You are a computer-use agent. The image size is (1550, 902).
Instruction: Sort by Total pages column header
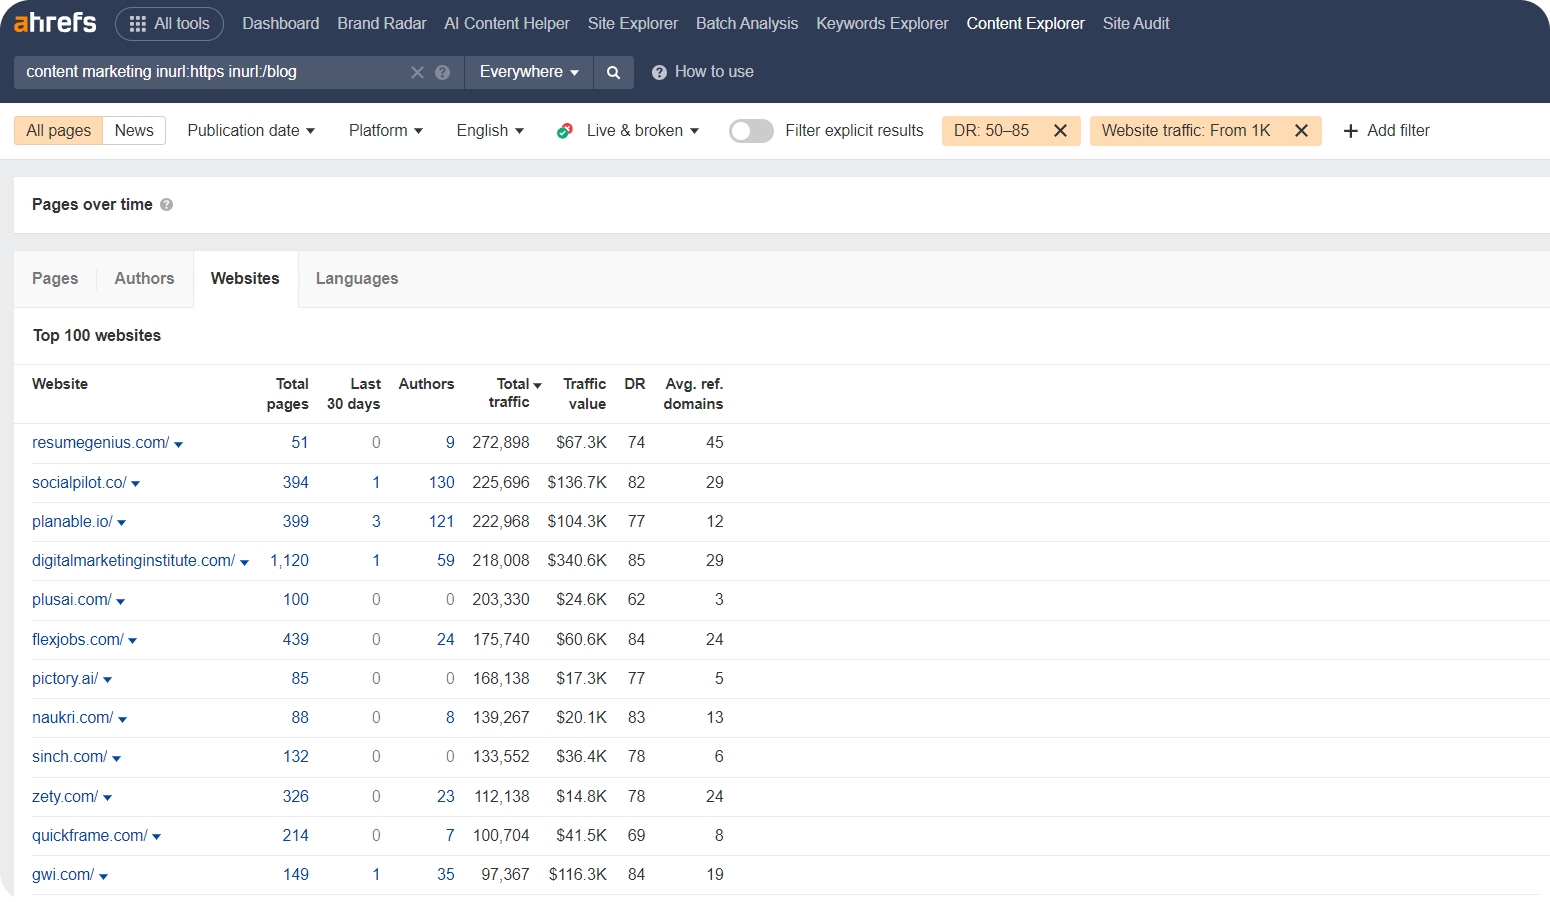(288, 394)
